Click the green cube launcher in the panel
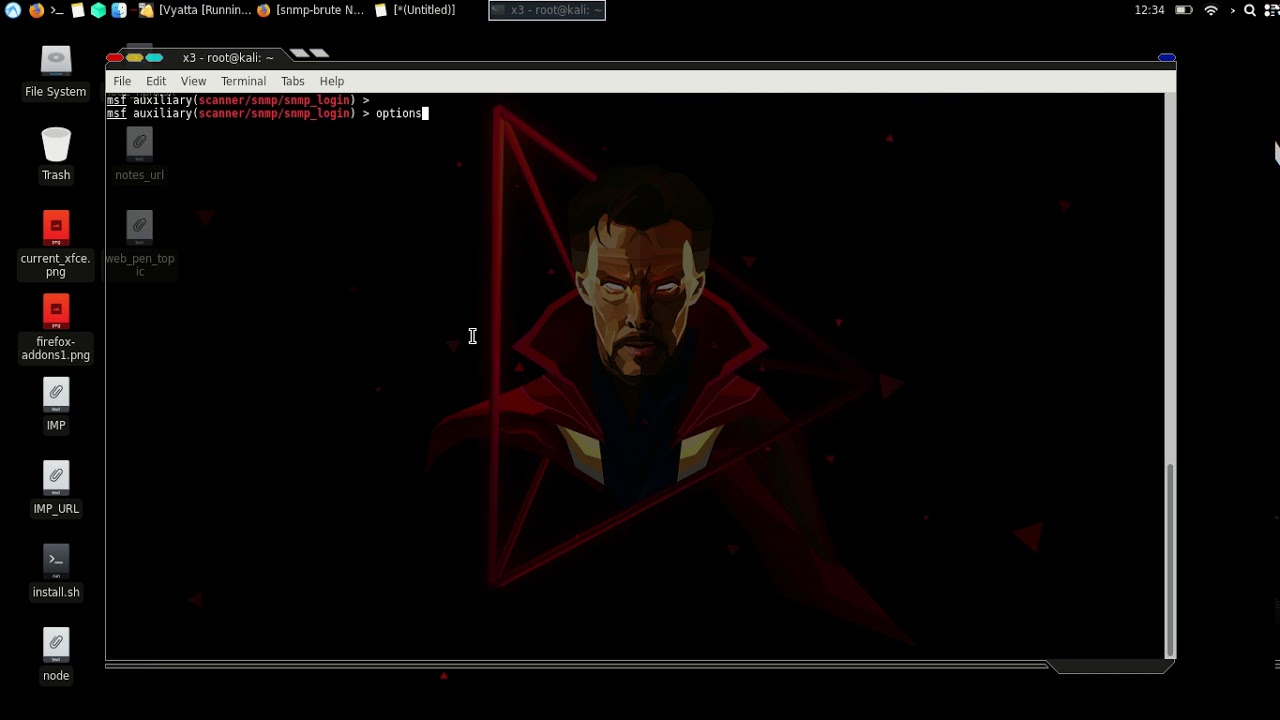The image size is (1280, 720). (99, 10)
